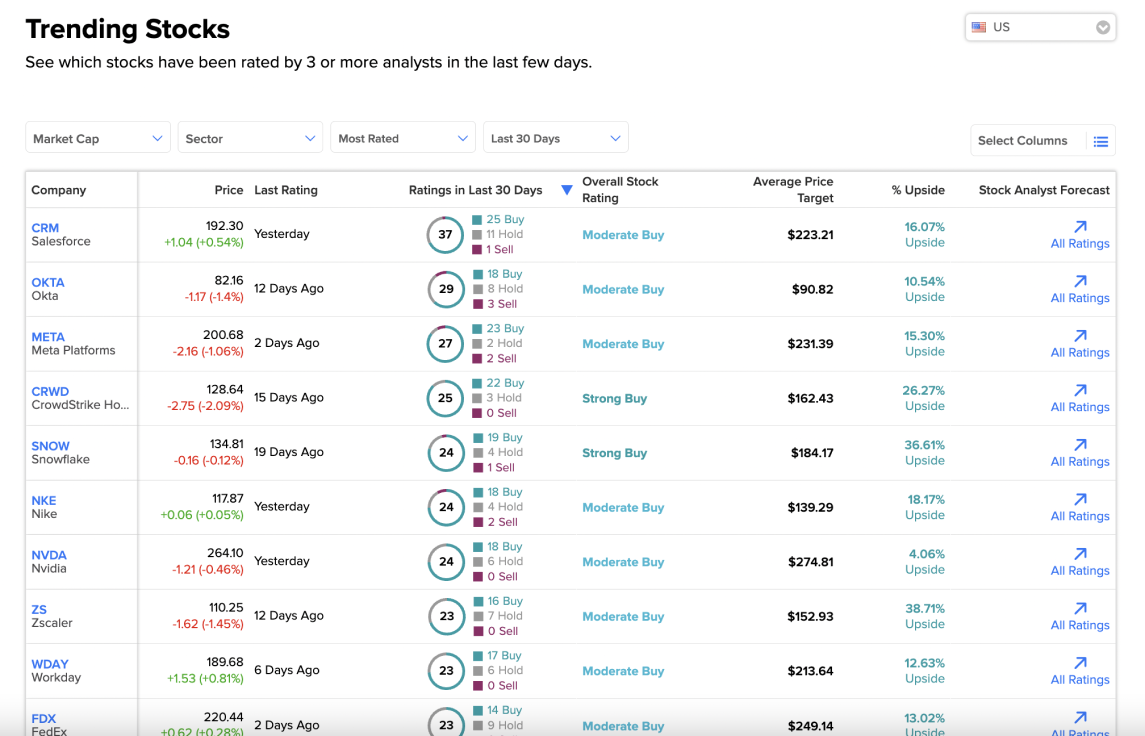Open the SNOW ticker link
Screen dimensions: 1145x736
[50, 446]
